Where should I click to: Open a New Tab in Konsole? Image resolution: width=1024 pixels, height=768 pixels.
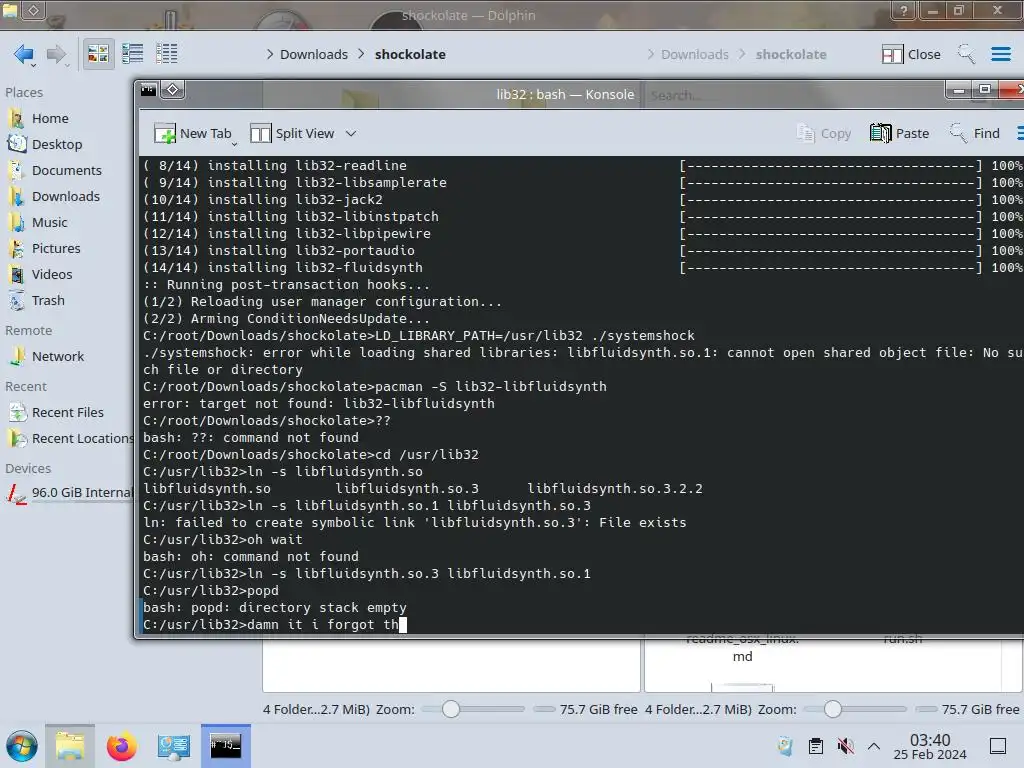coord(193,133)
